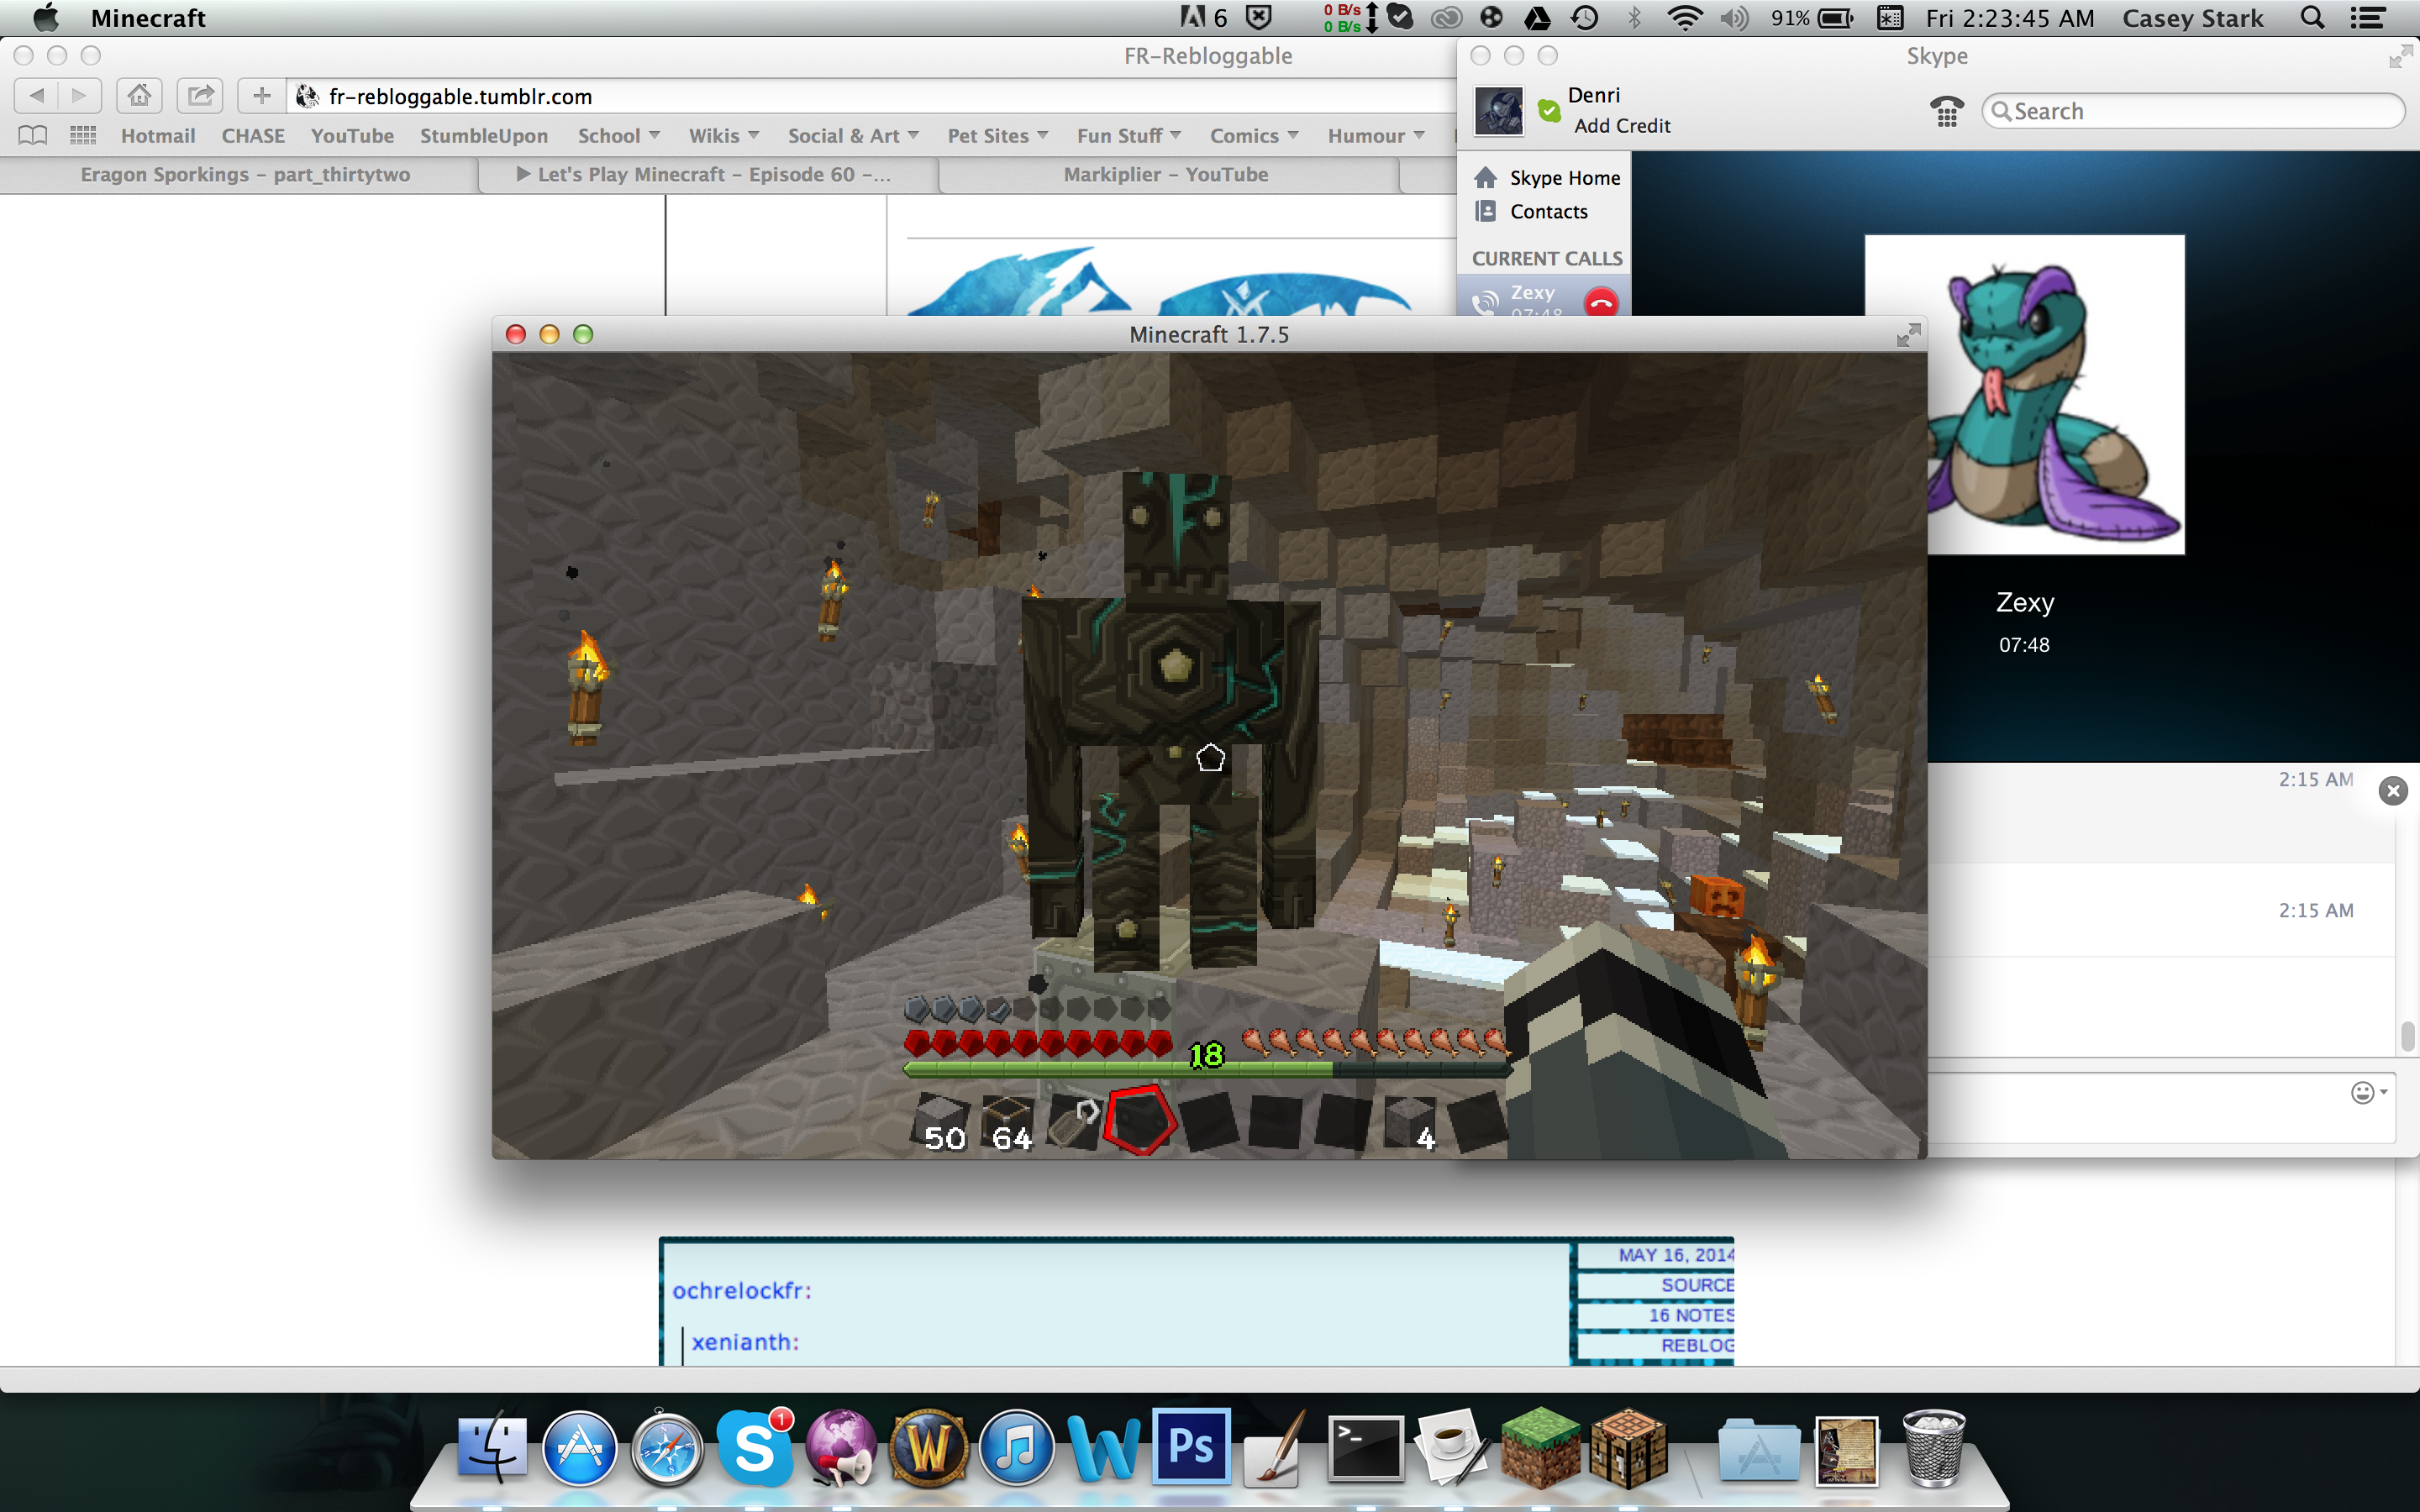Screen dimensions: 2420x1512
Task: Click SOURCE link on Tumblr post
Action: pyautogui.click(x=1697, y=1285)
